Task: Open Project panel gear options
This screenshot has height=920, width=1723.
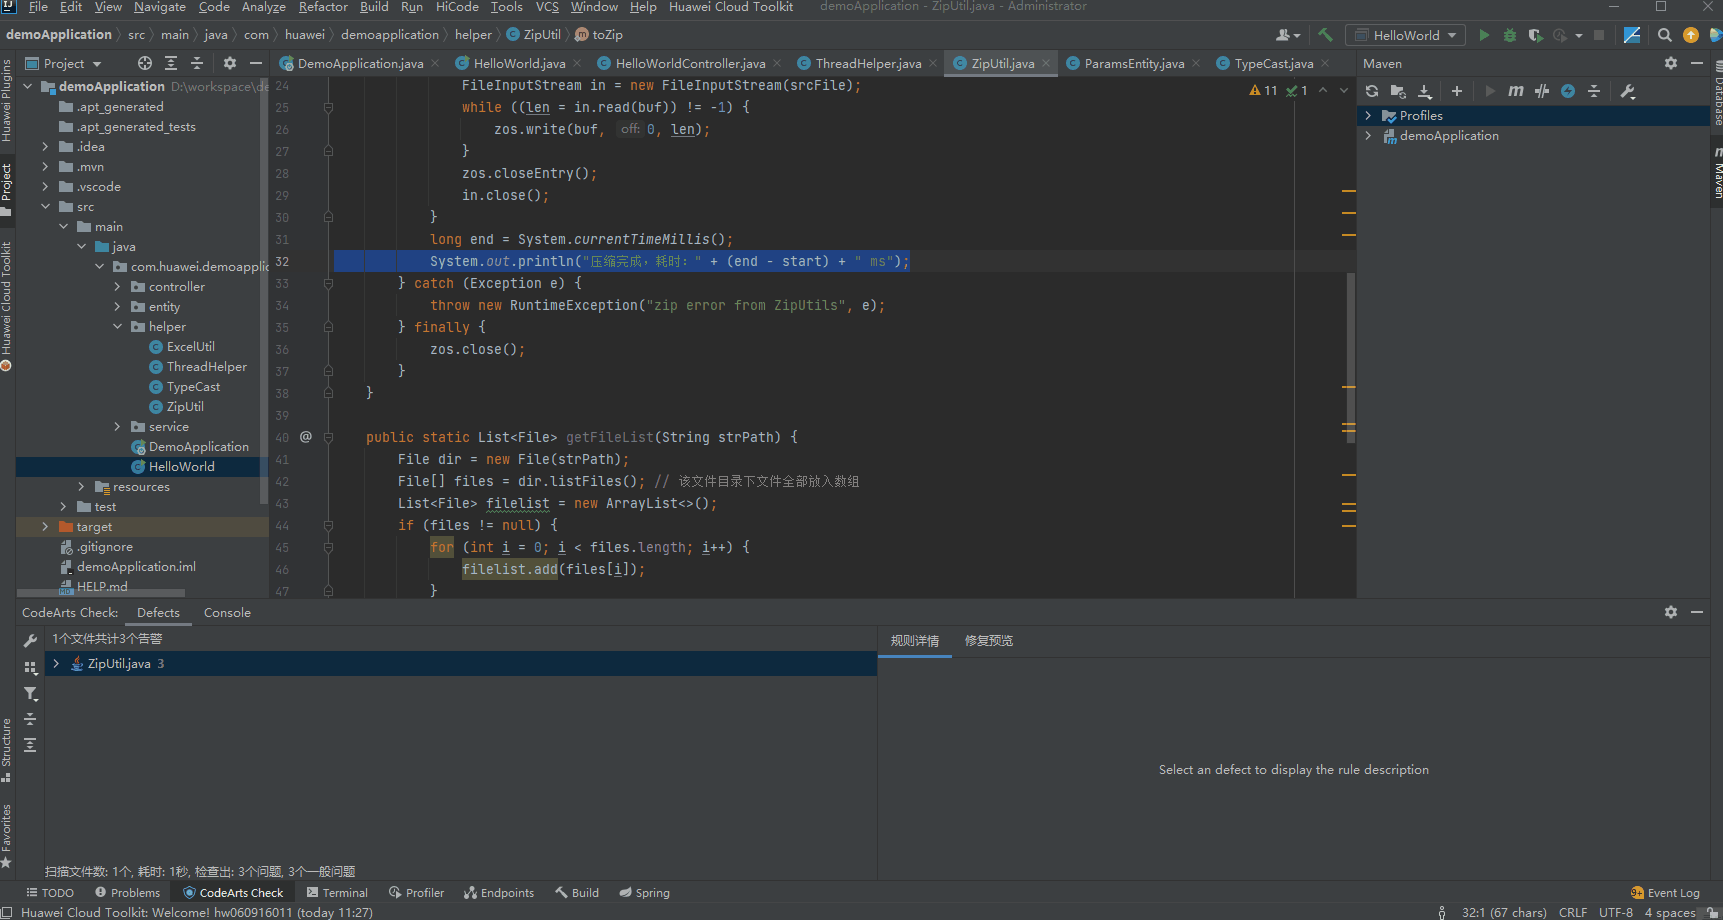Action: [230, 63]
